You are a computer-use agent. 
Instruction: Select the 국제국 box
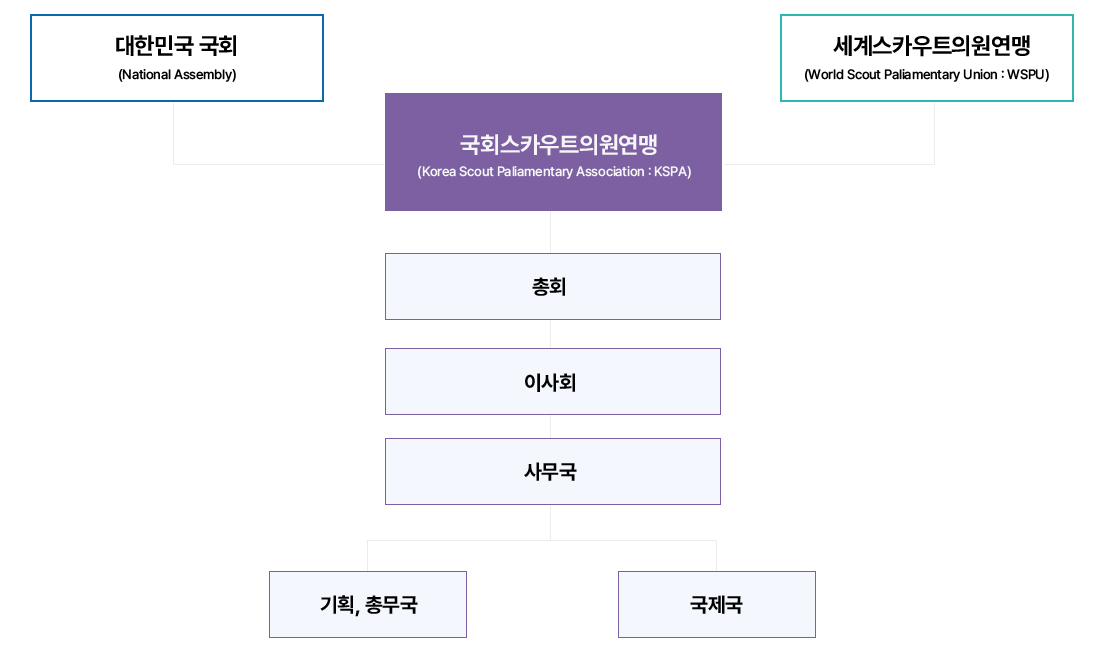[717, 604]
